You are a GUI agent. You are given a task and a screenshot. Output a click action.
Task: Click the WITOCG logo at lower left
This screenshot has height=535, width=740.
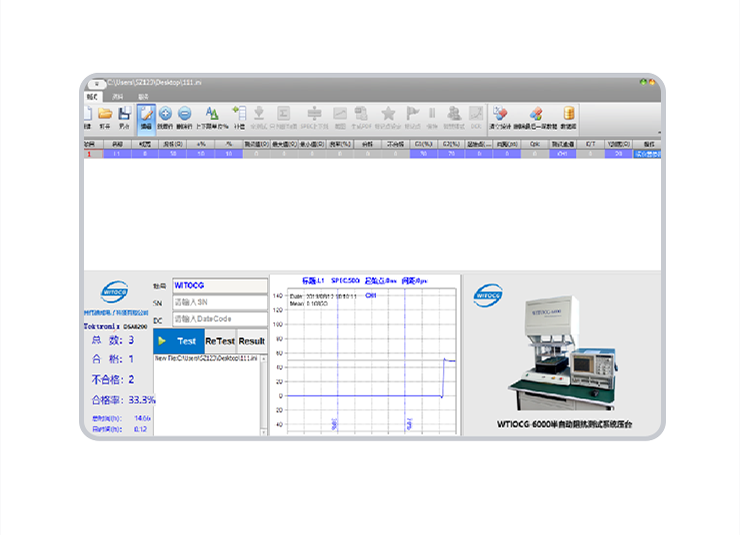(114, 292)
